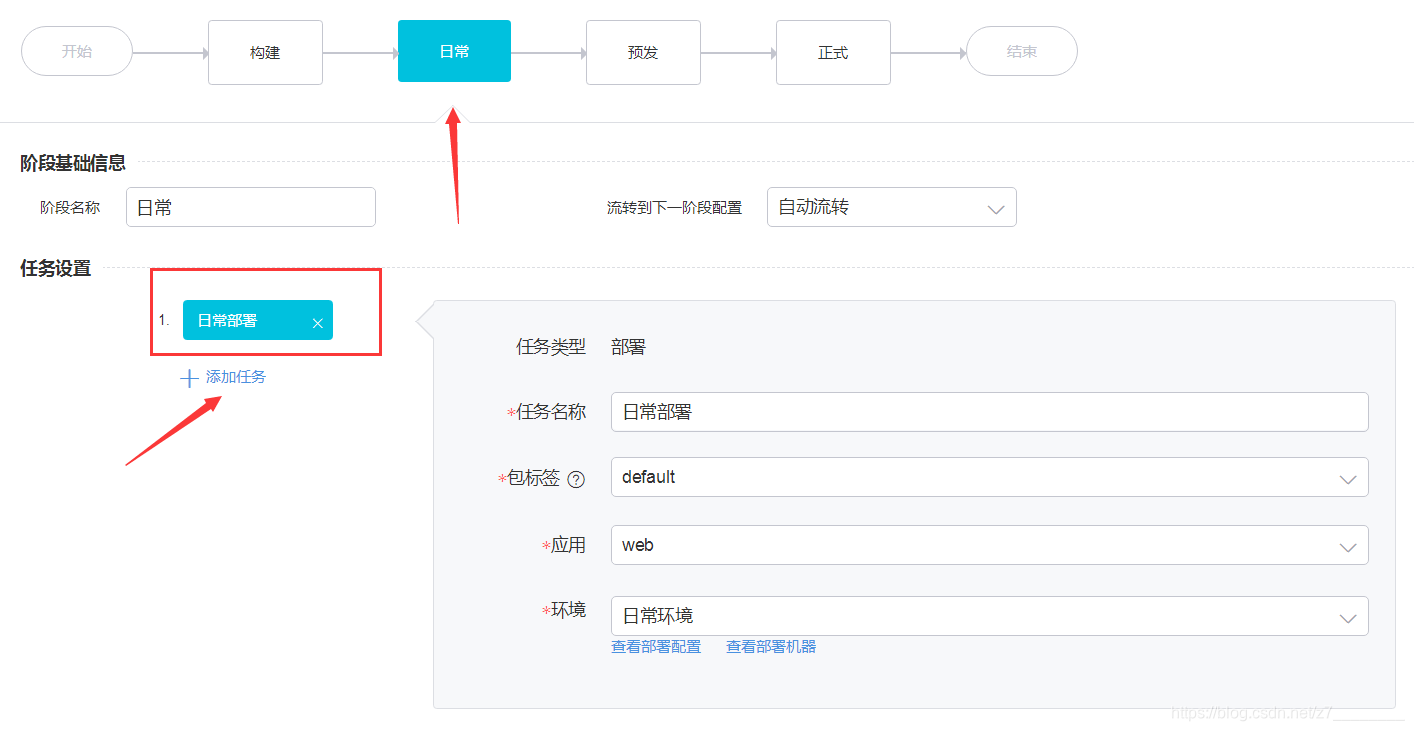The image size is (1414, 731).
Task: Open the 查看部署配置 link
Action: click(656, 647)
